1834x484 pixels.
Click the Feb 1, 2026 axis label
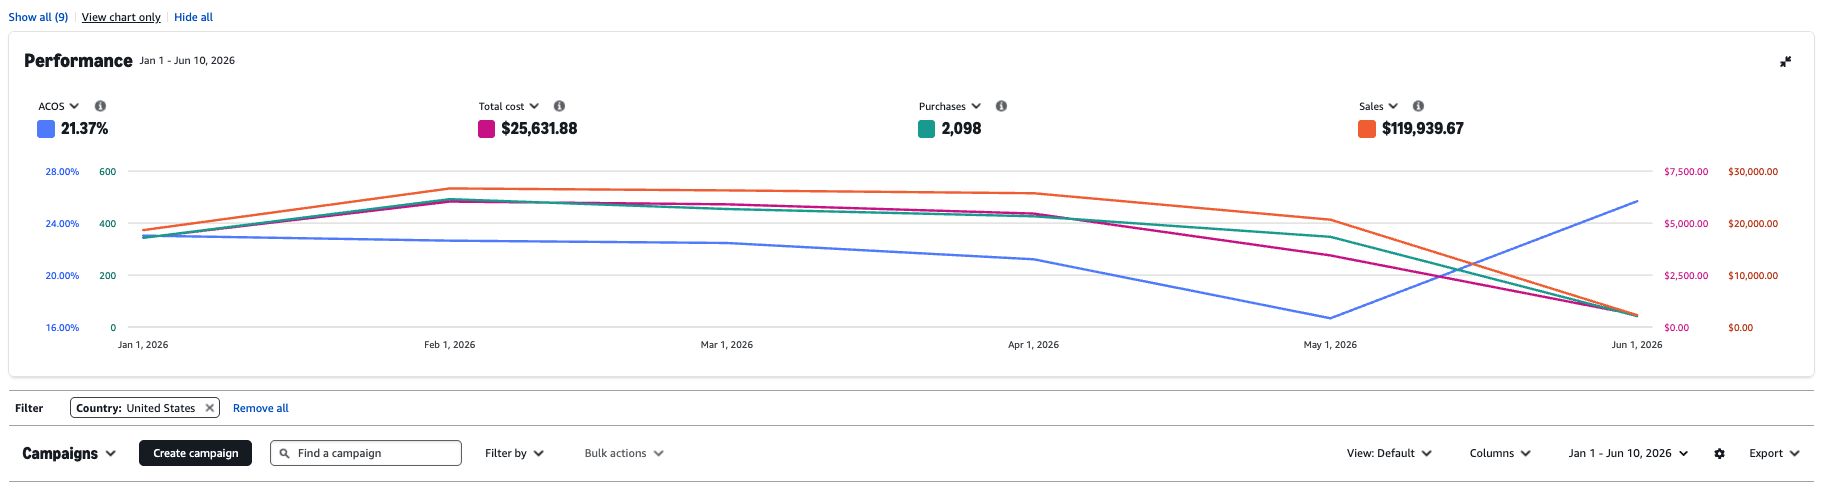(x=450, y=345)
